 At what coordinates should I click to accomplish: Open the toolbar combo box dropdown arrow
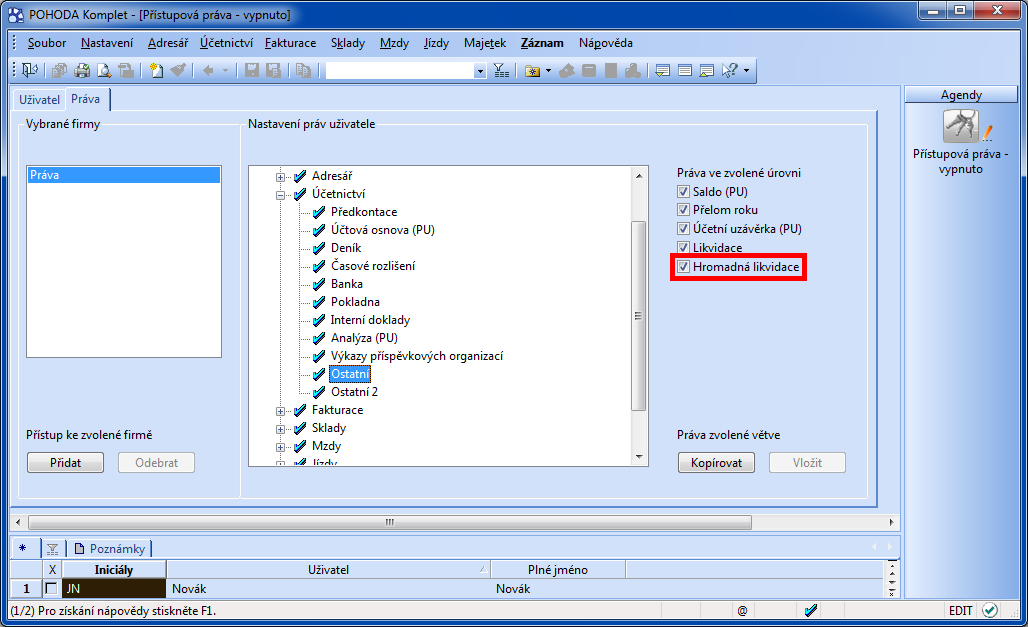(x=480, y=71)
